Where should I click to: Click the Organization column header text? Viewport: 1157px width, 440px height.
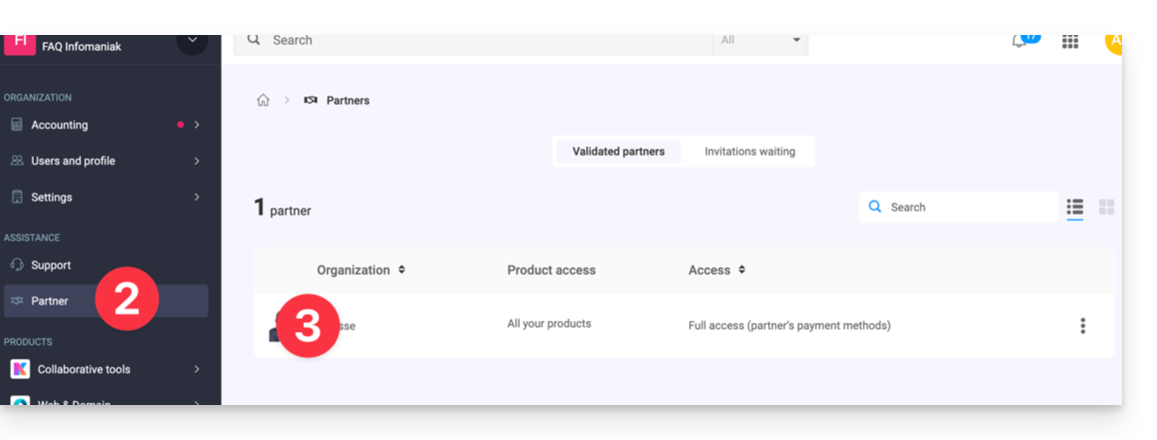(x=353, y=270)
